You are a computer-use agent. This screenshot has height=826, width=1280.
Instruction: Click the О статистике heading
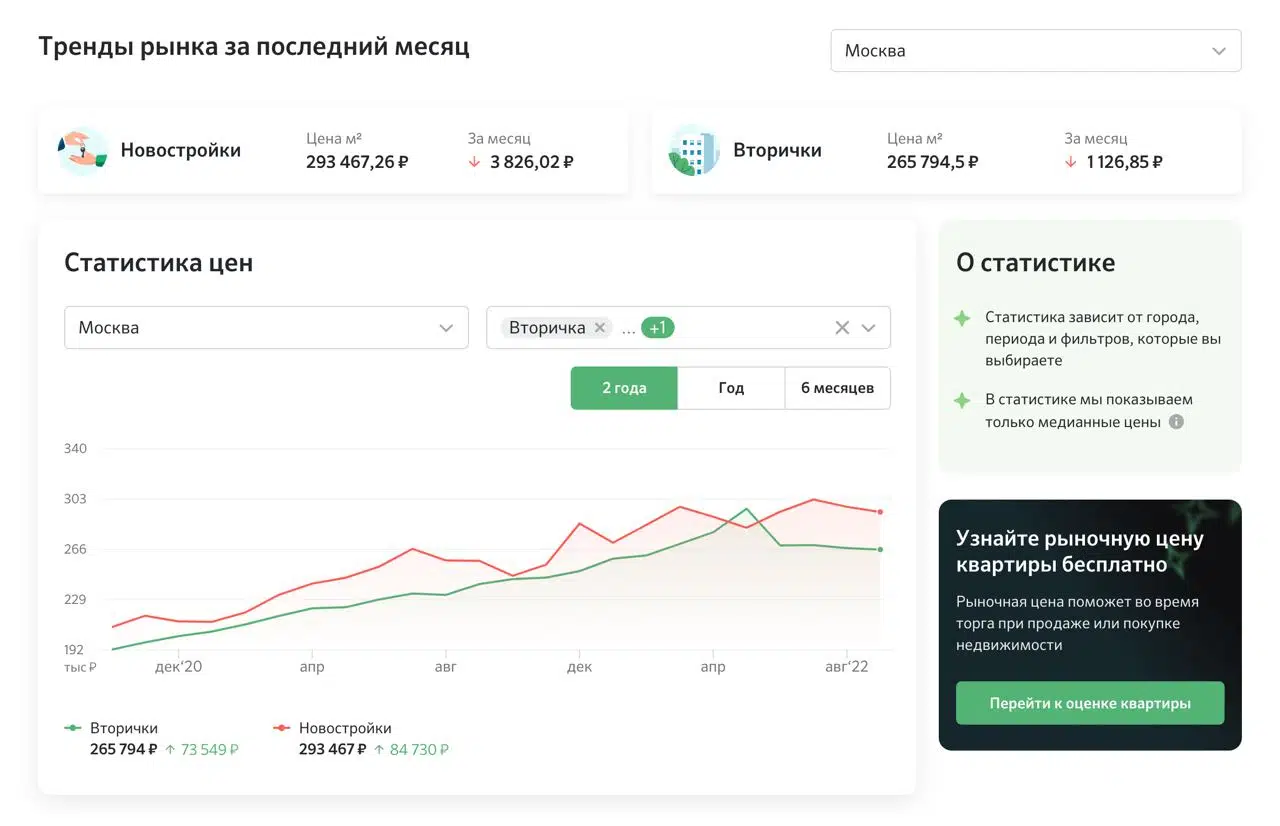1035,263
